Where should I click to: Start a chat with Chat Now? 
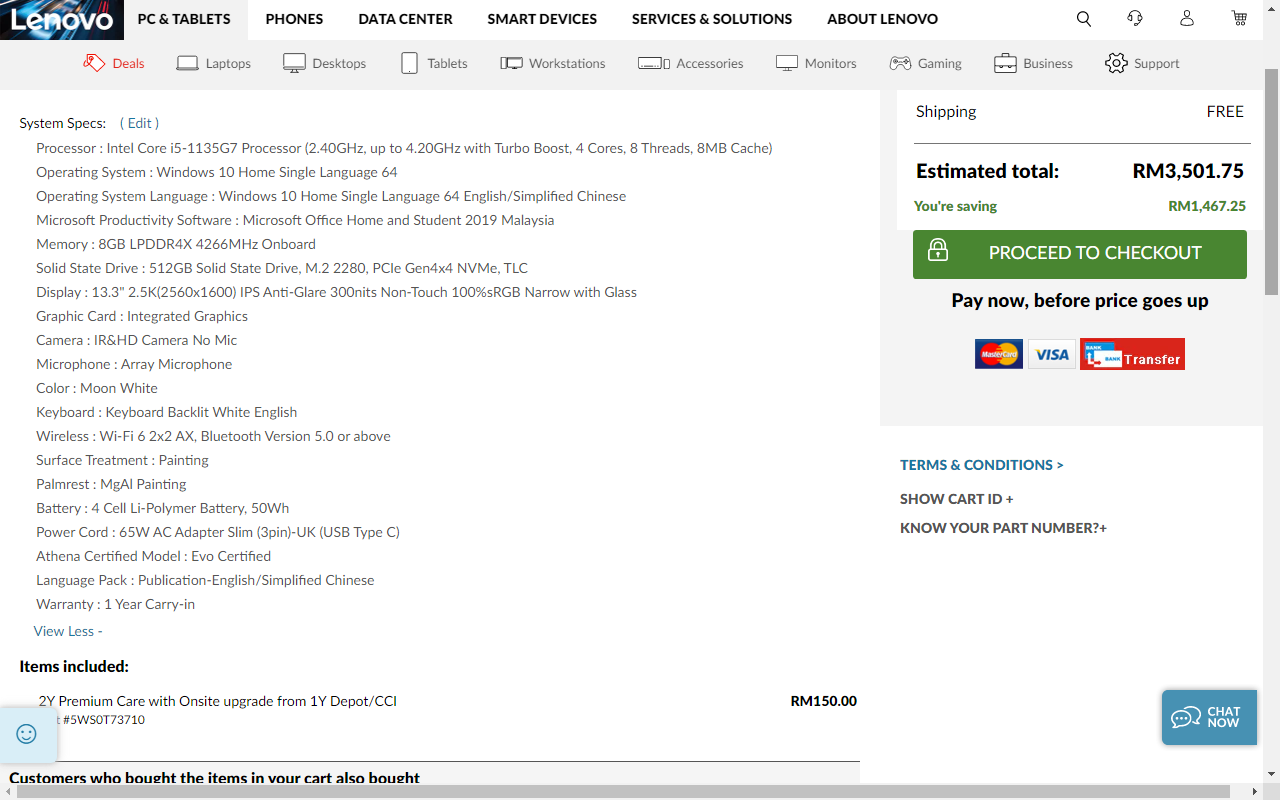click(x=1208, y=717)
